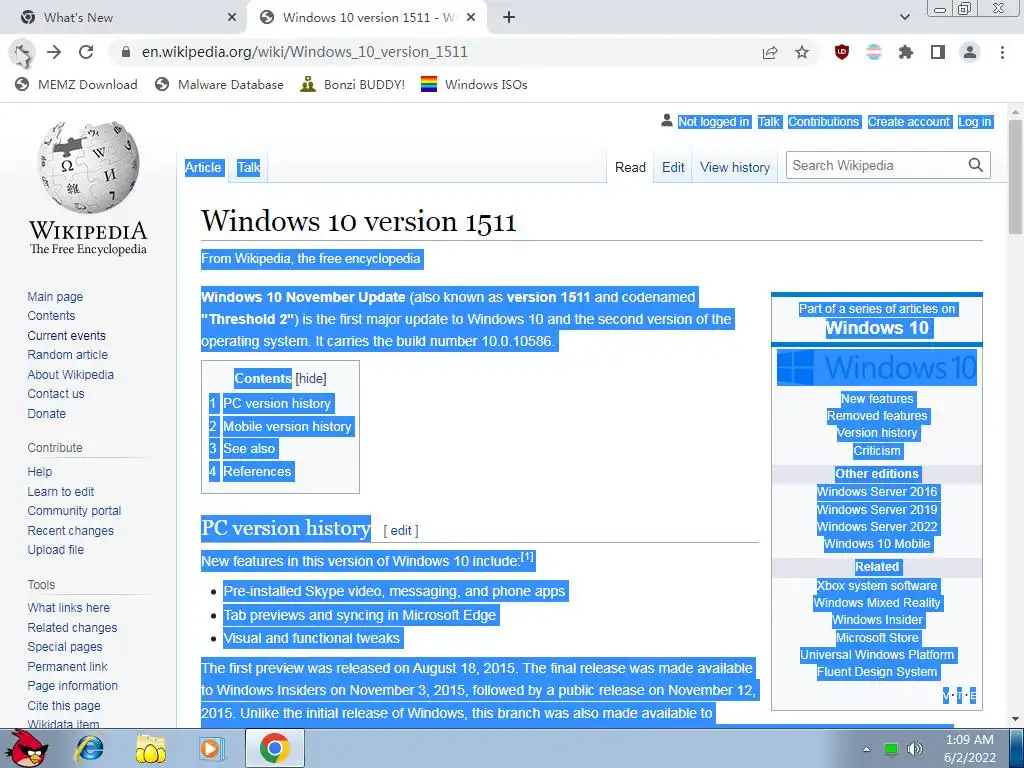The image size is (1024, 768).
Task: Open the Fluent Design System link
Action: (877, 671)
